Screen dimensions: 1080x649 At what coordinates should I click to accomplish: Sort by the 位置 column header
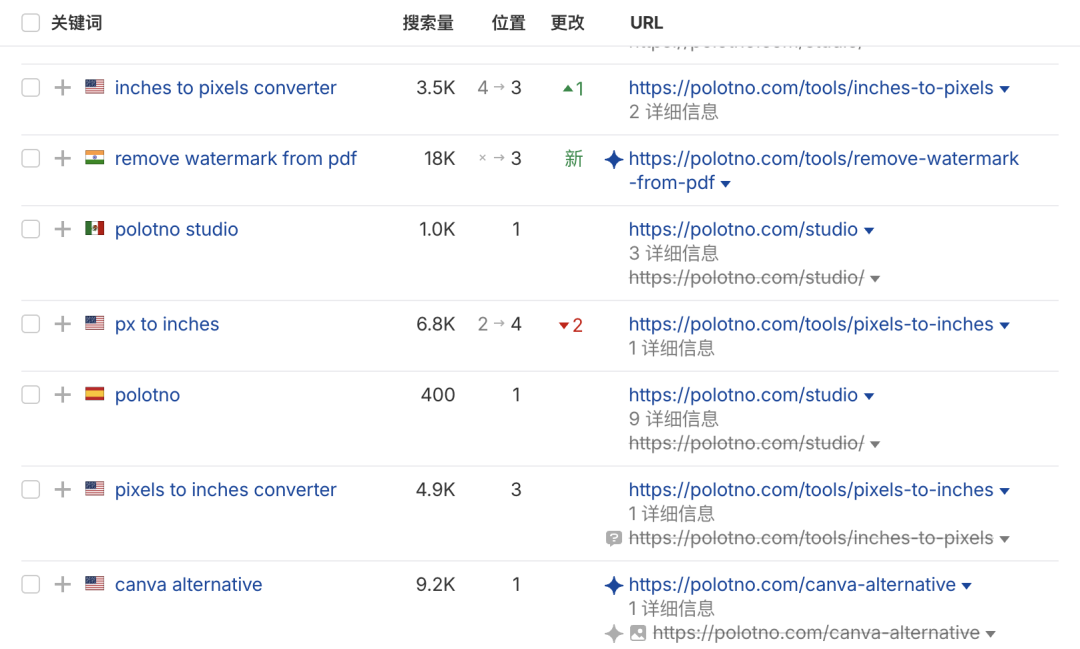508,23
